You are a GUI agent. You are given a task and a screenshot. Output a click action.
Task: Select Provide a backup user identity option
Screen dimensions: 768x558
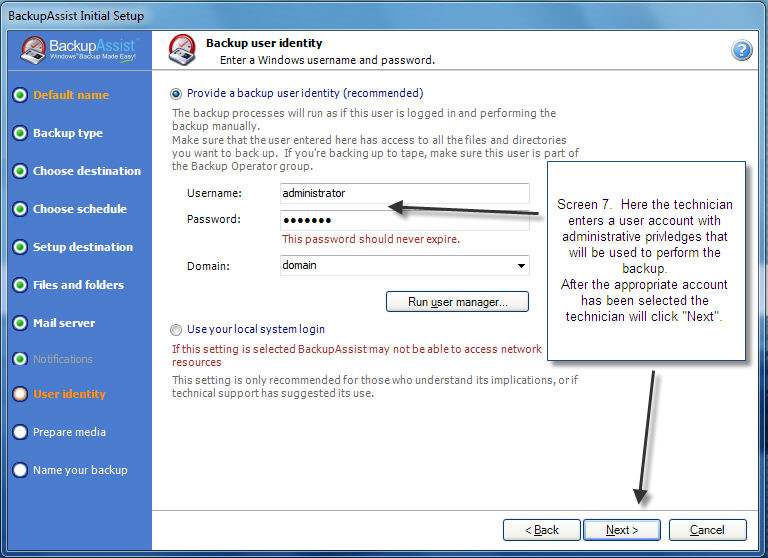(177, 93)
